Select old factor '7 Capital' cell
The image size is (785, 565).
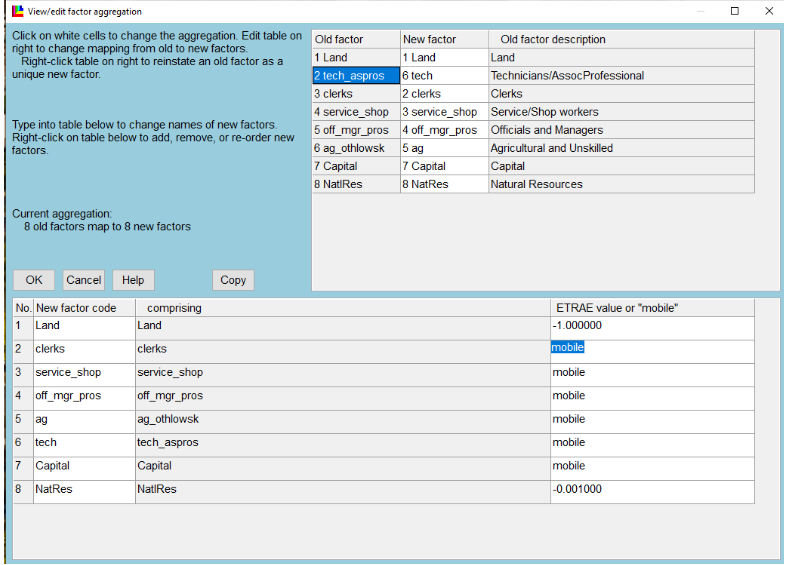[356, 166]
